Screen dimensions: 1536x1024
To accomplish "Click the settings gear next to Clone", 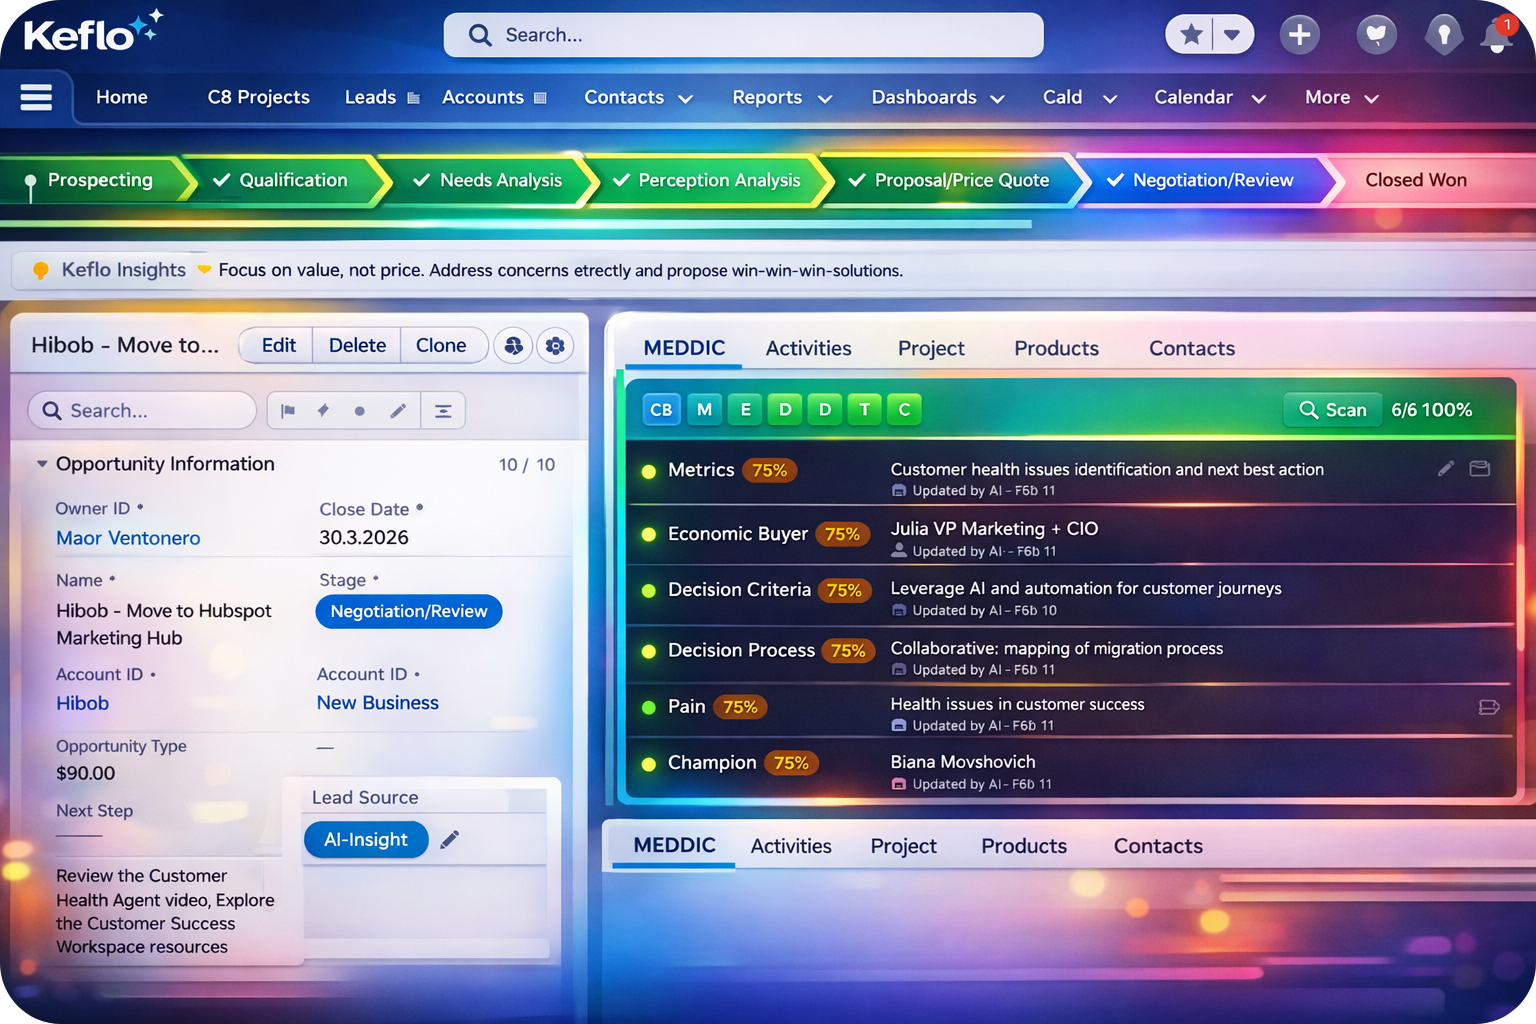I will tap(555, 346).
